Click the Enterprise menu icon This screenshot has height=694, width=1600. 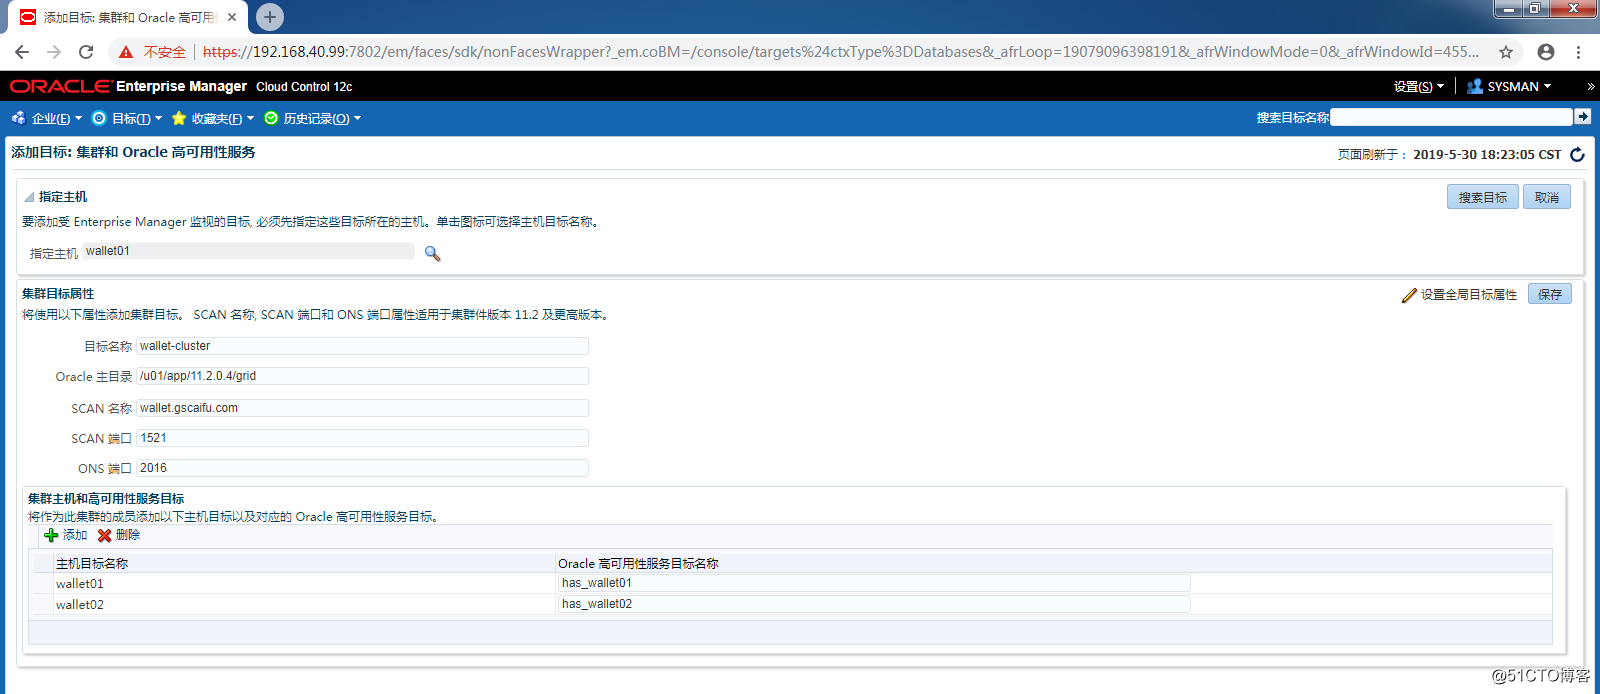(x=18, y=118)
